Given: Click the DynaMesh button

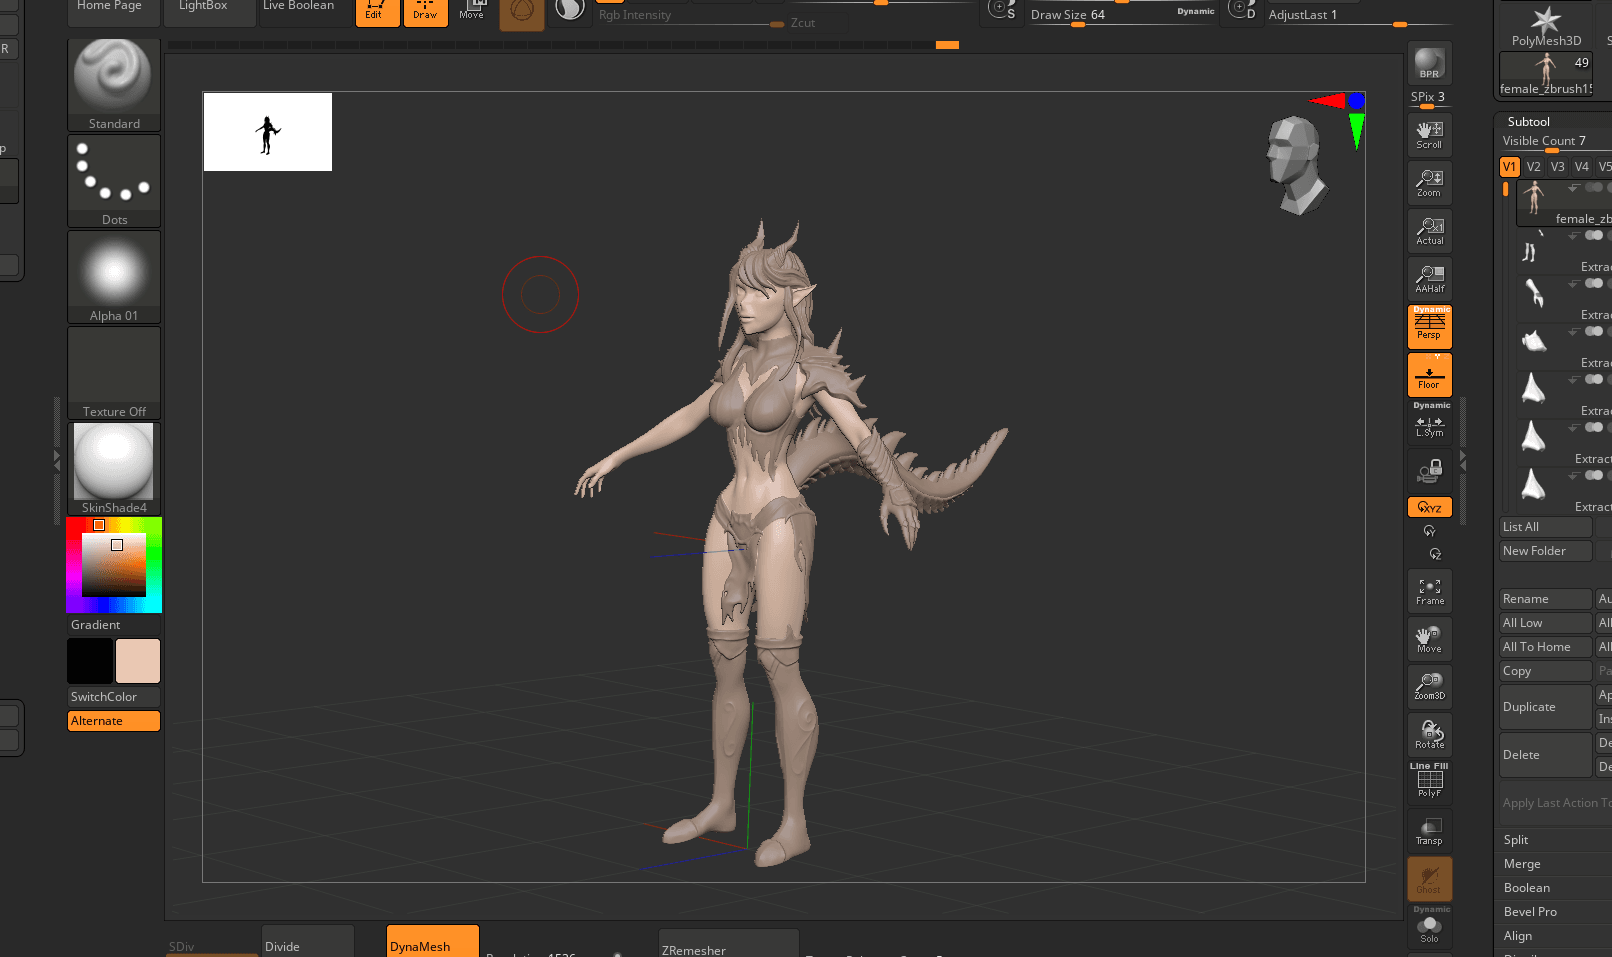Looking at the screenshot, I should pyautogui.click(x=433, y=942).
